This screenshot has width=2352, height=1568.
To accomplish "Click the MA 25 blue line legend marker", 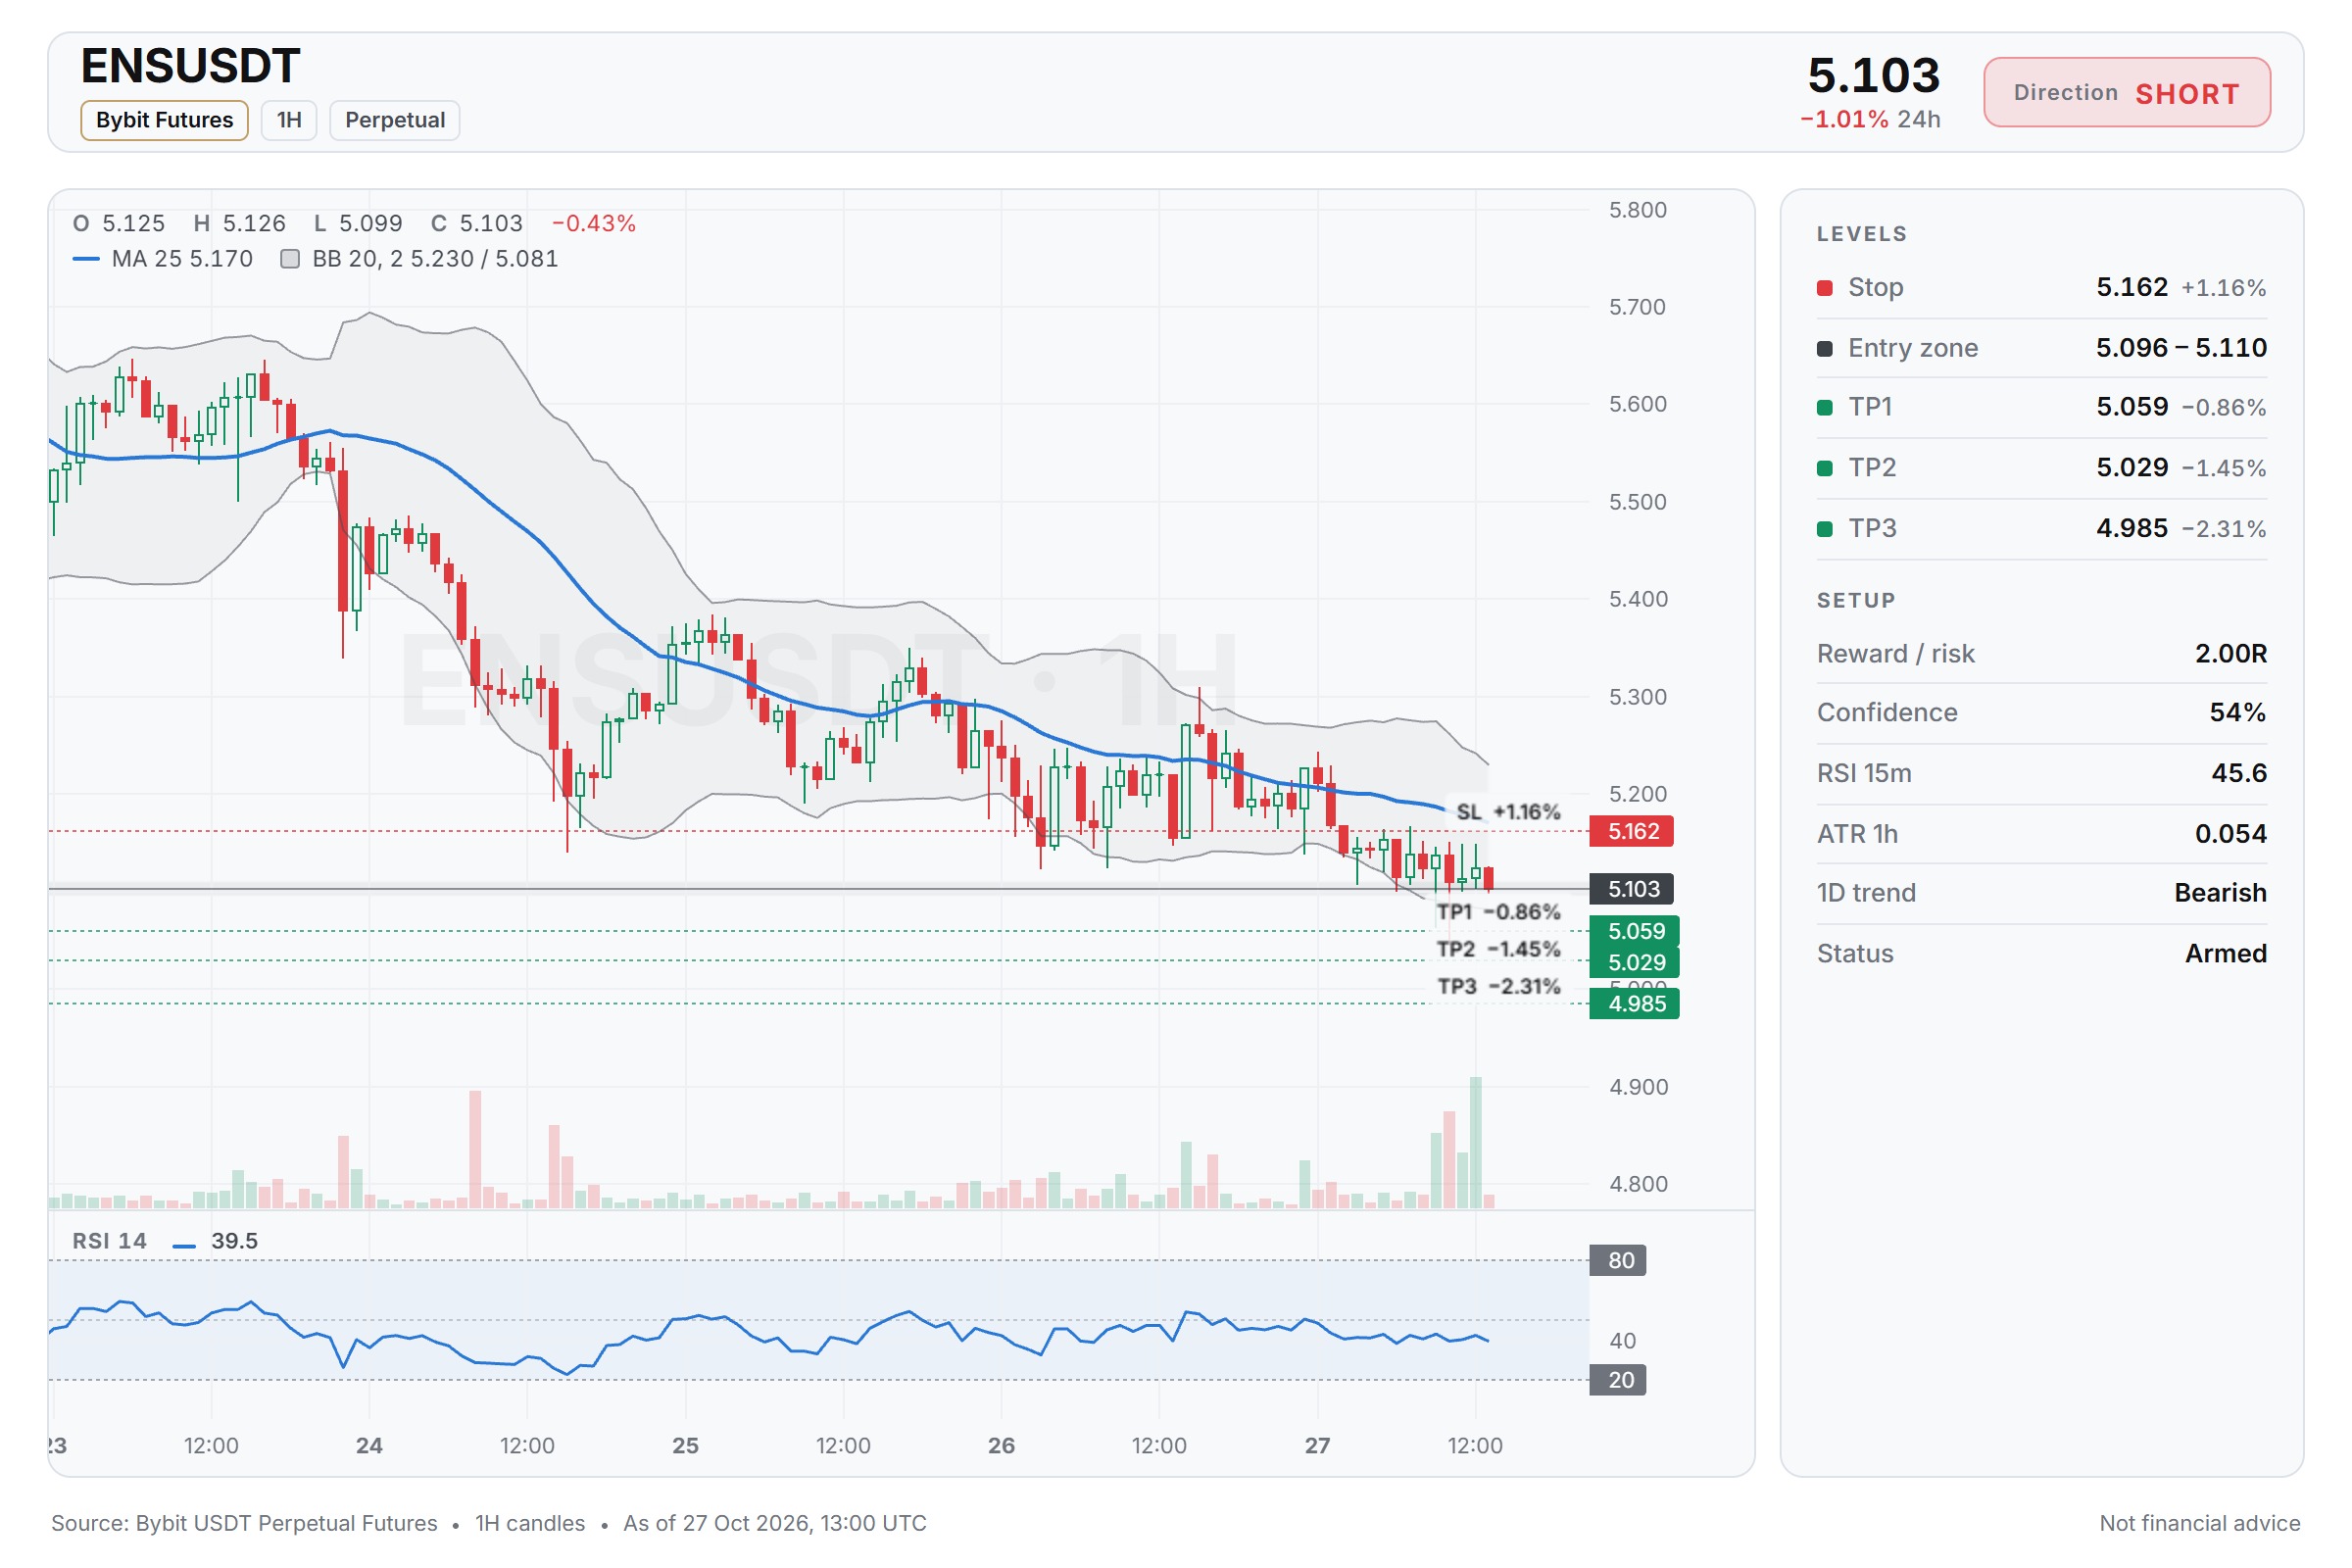I will coord(86,259).
